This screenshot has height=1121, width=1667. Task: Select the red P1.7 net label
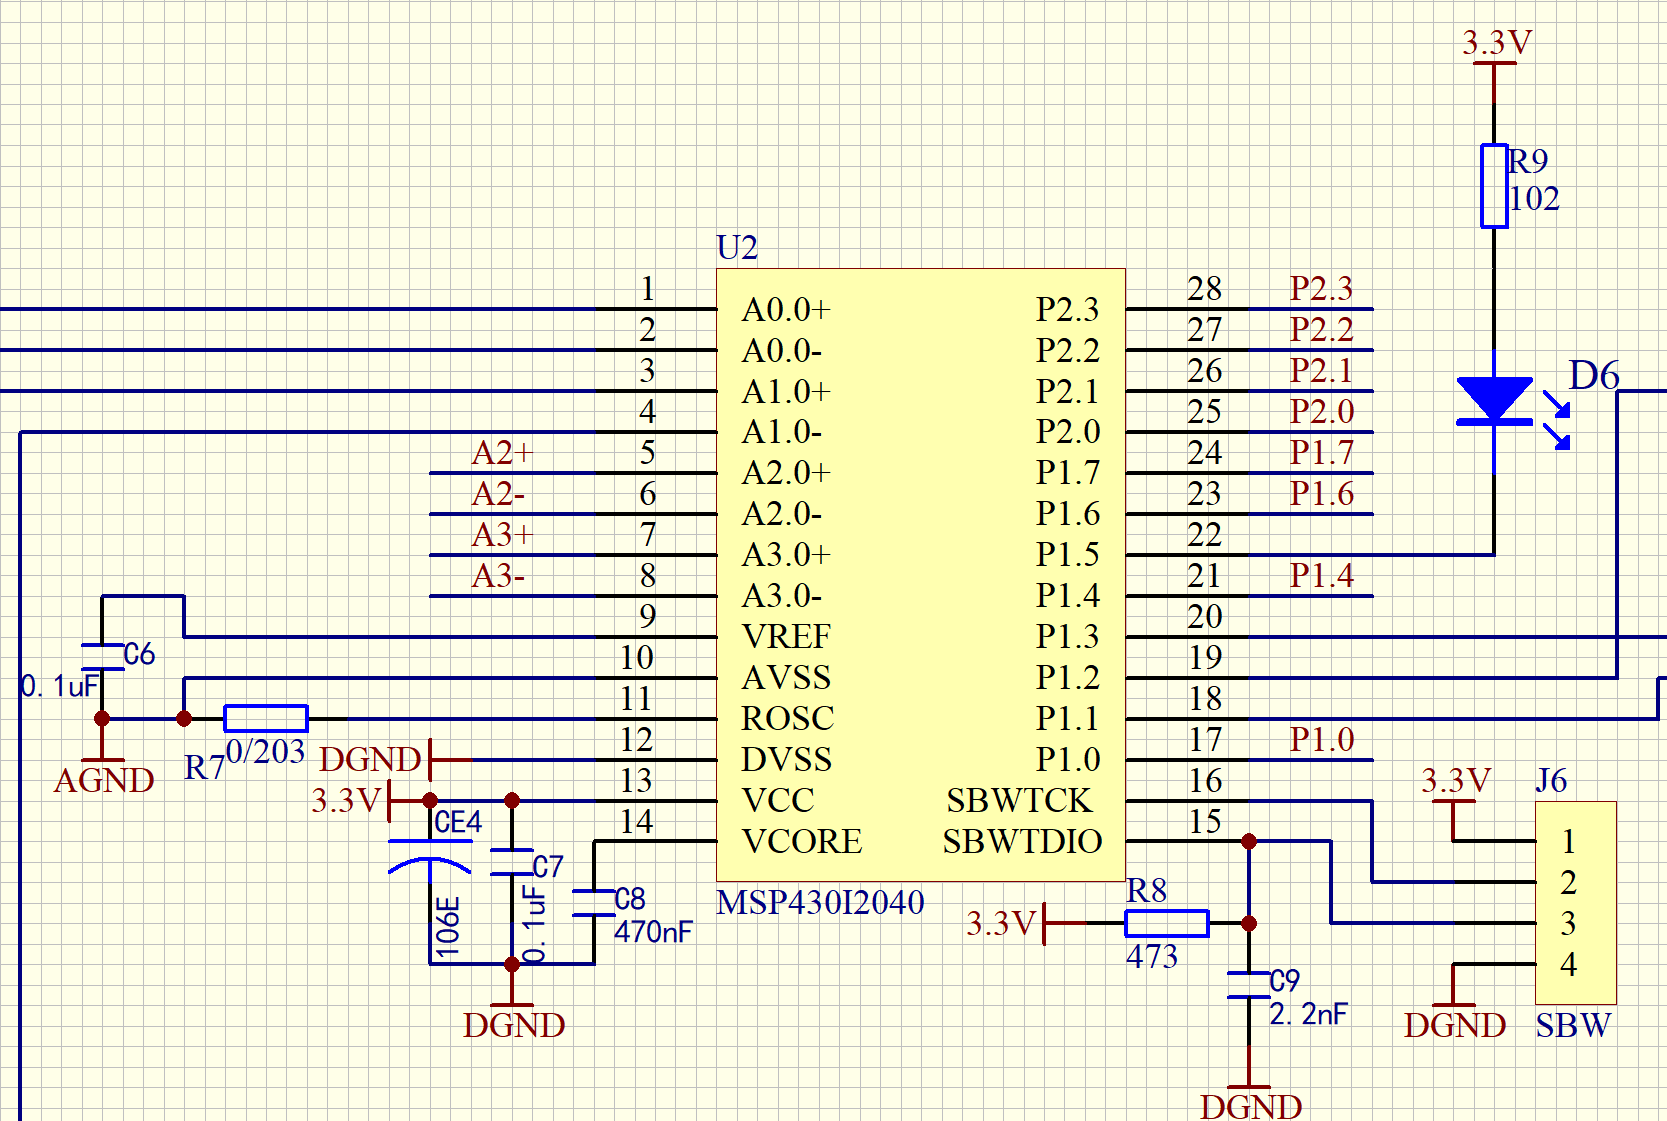pos(1321,452)
